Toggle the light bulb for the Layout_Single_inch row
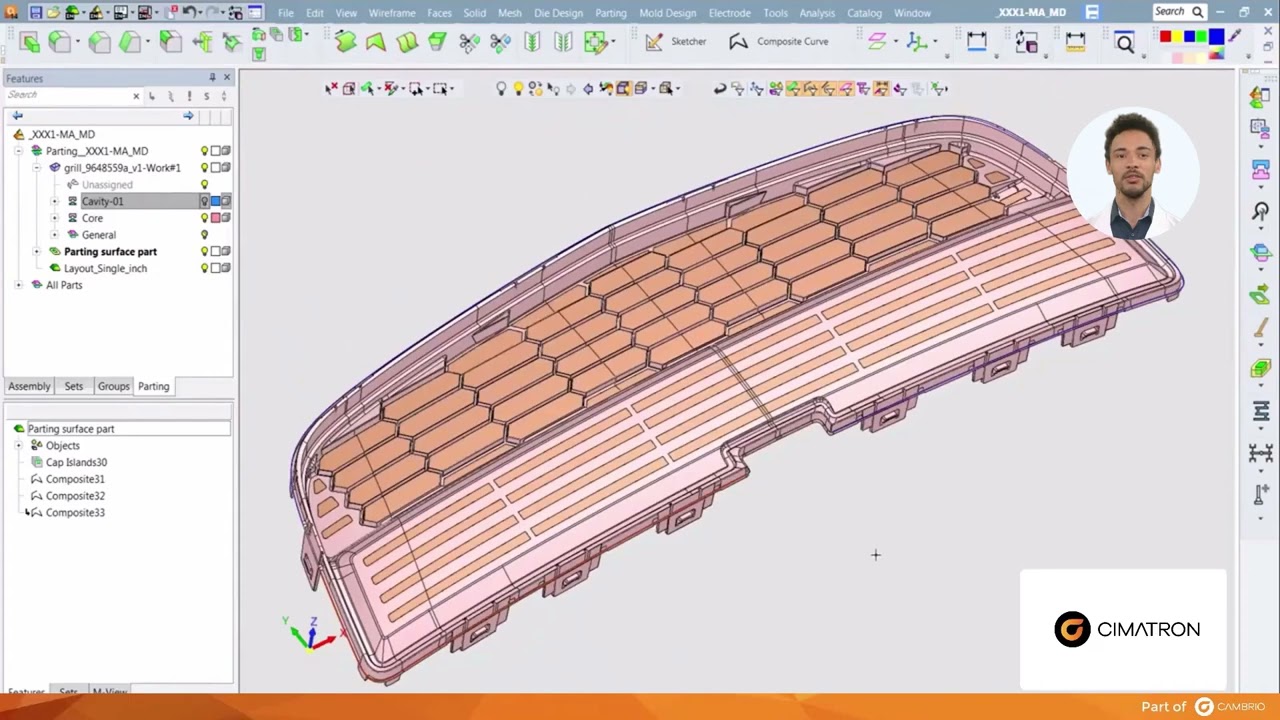 pyautogui.click(x=204, y=268)
